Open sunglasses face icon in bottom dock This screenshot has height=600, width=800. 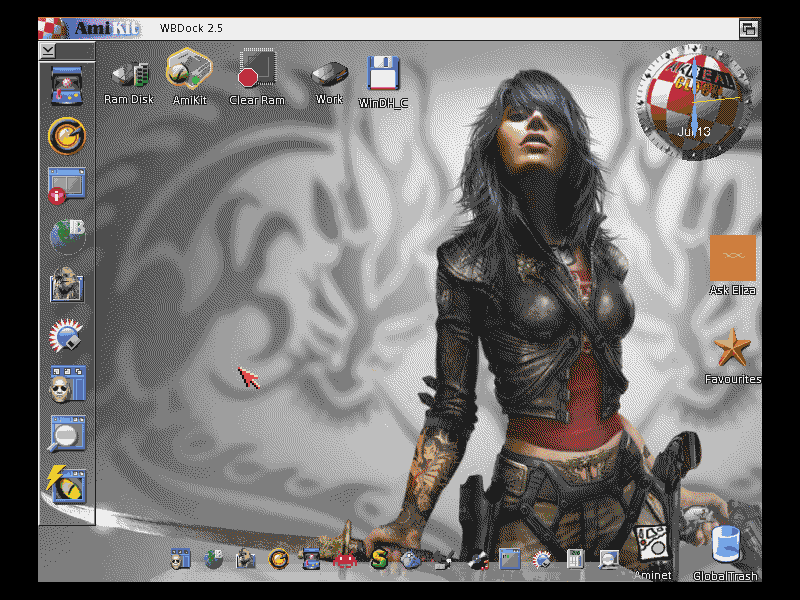click(181, 559)
